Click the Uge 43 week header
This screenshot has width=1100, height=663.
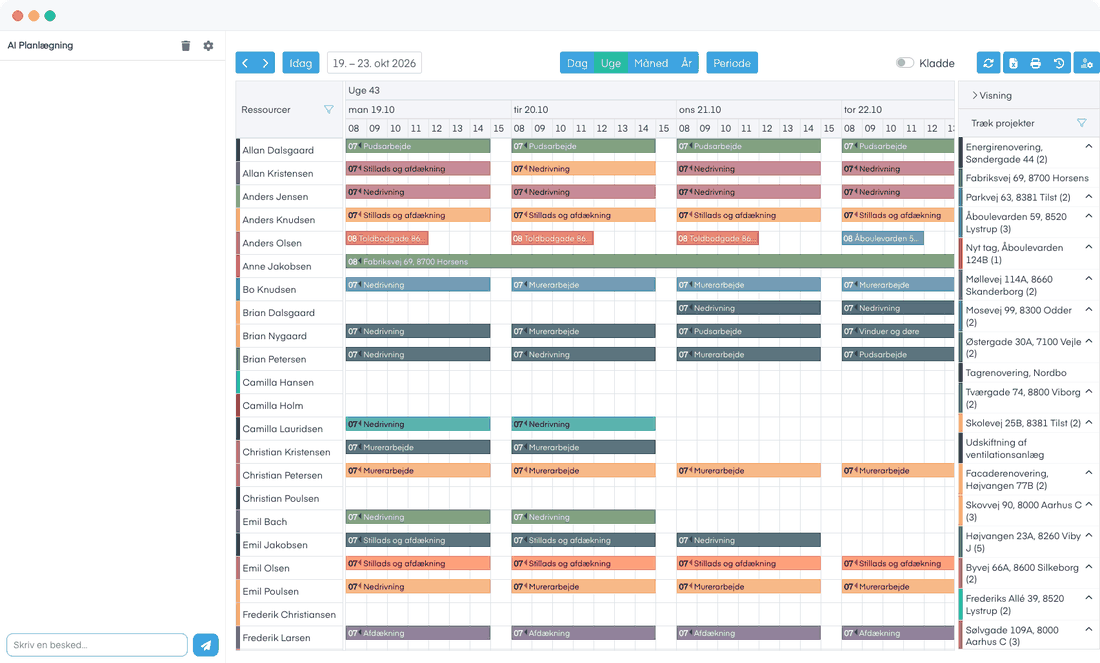[364, 91]
